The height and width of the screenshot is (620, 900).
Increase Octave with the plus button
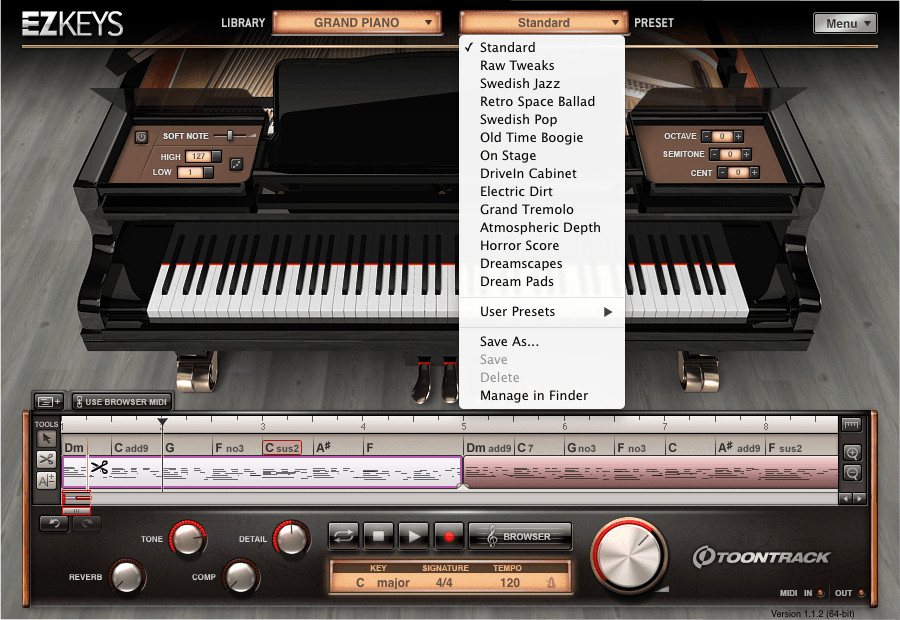click(x=738, y=136)
